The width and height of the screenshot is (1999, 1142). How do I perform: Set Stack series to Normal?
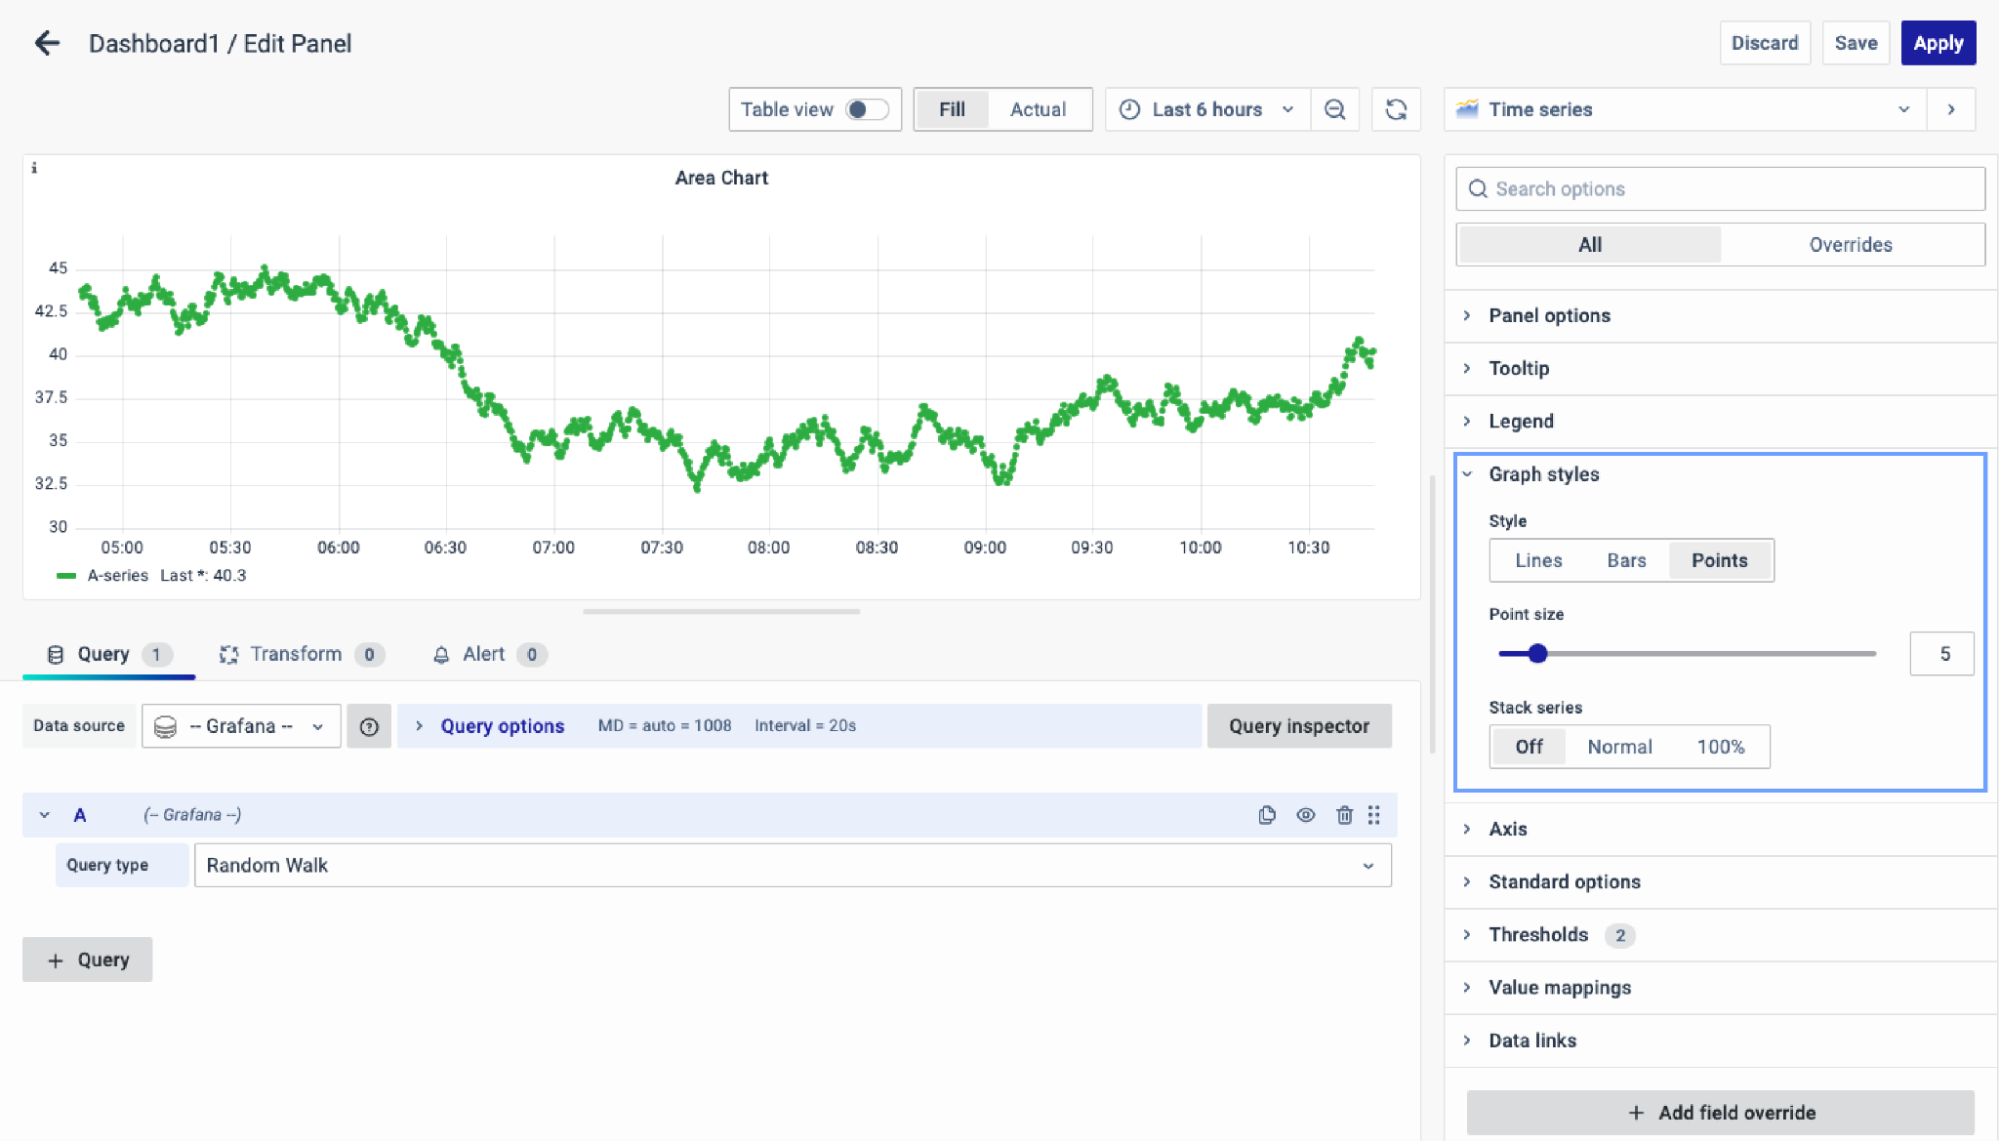tap(1619, 747)
